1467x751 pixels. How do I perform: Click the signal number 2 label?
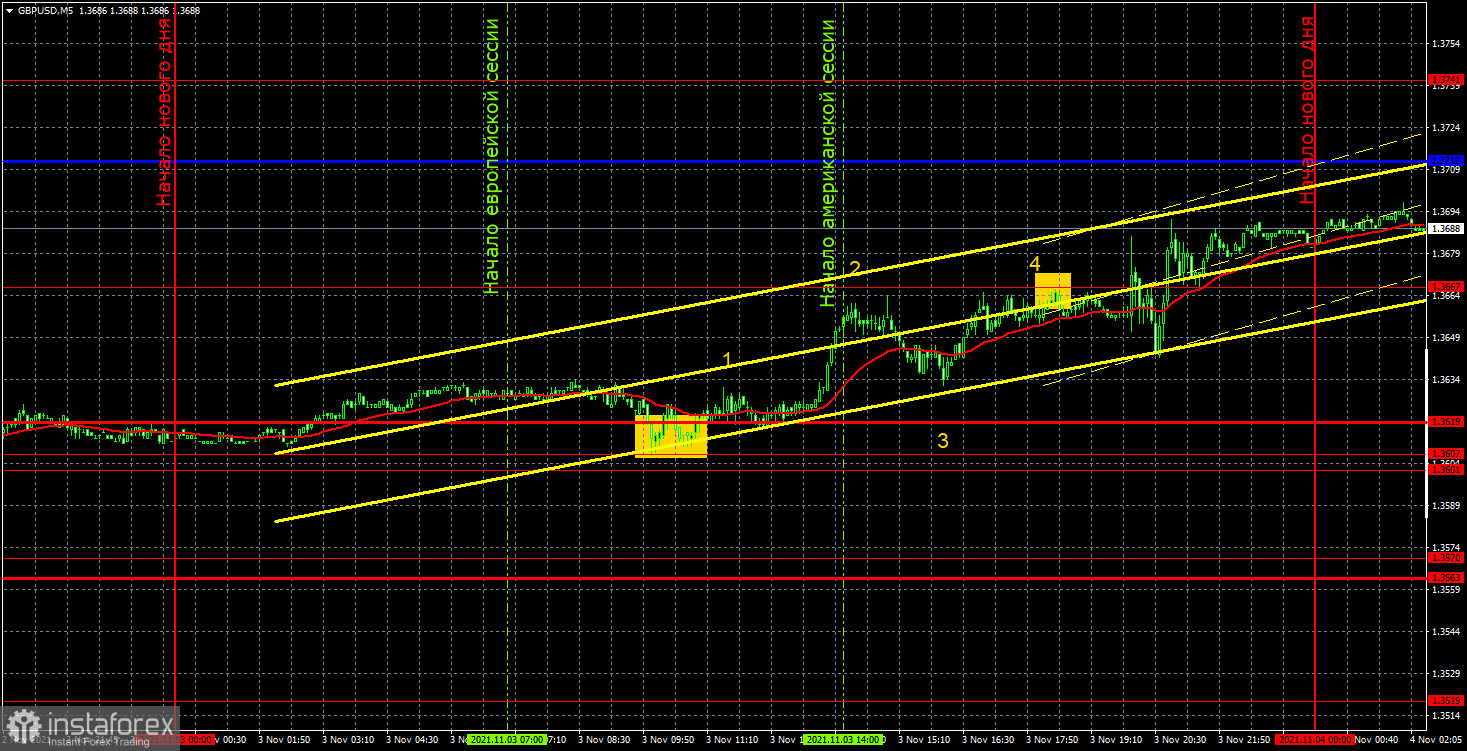pos(855,268)
